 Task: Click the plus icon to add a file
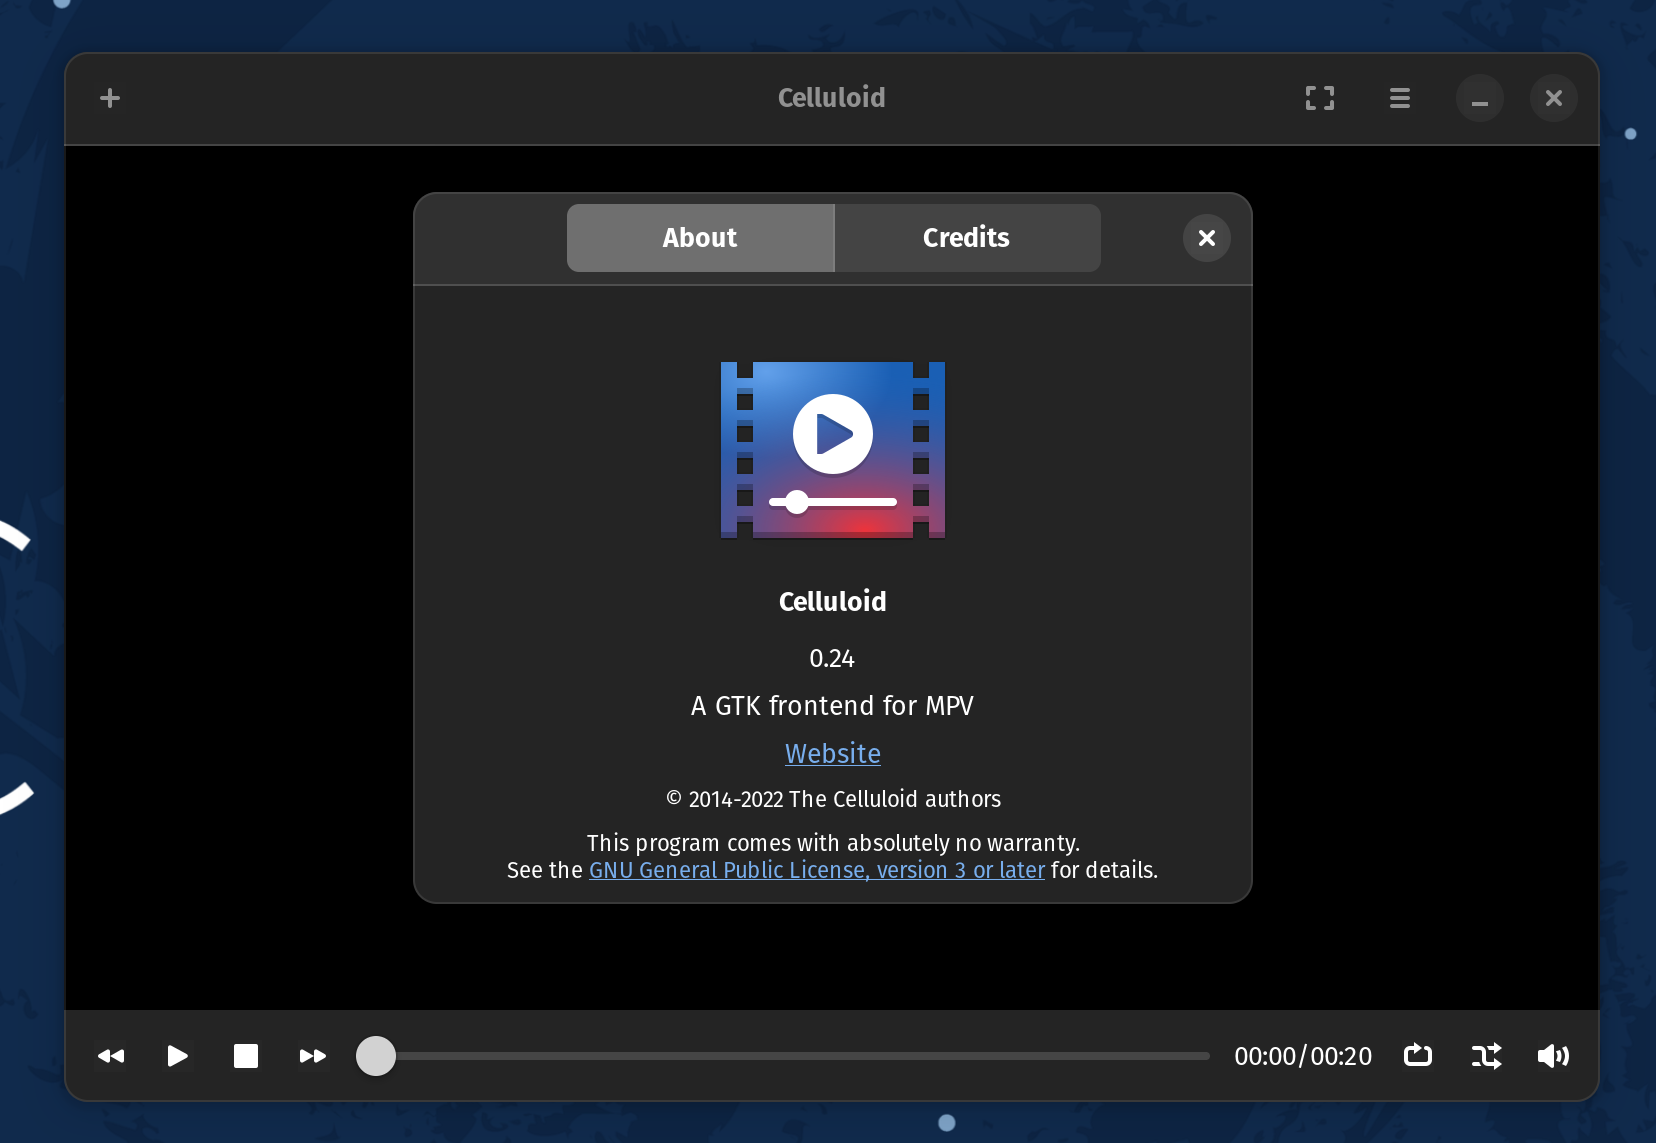pos(110,98)
